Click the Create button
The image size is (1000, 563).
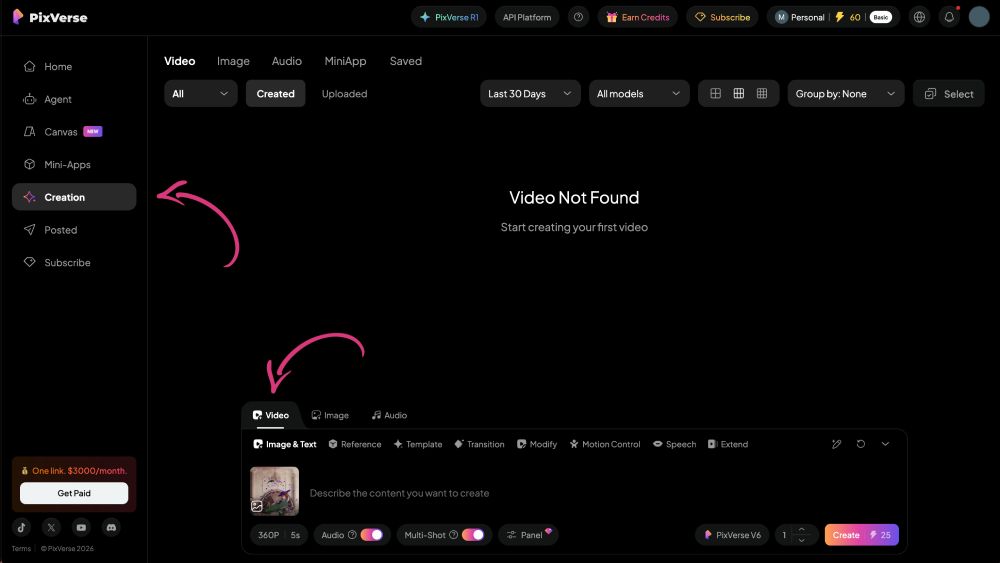[x=862, y=535]
